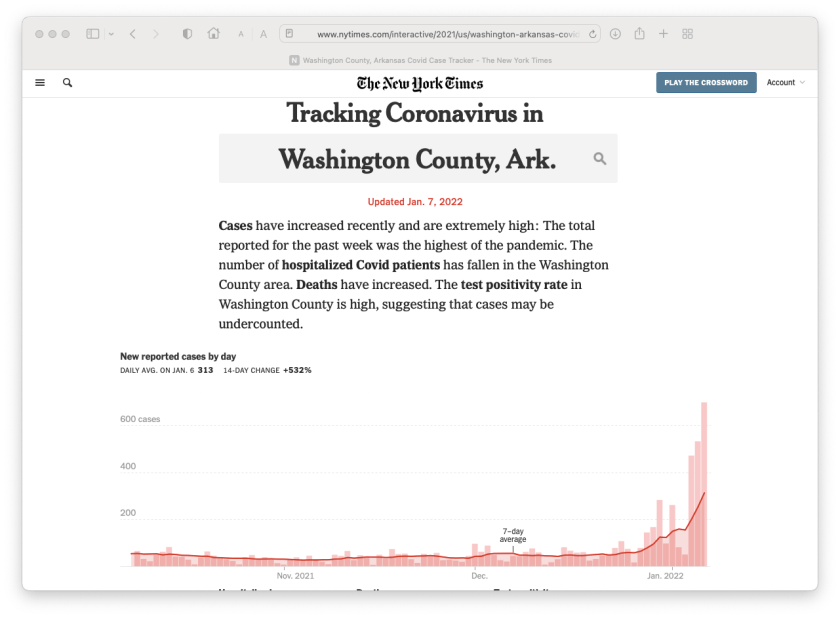Click the Downloads icon in Safari
The width and height of the screenshot is (840, 618).
point(616,33)
